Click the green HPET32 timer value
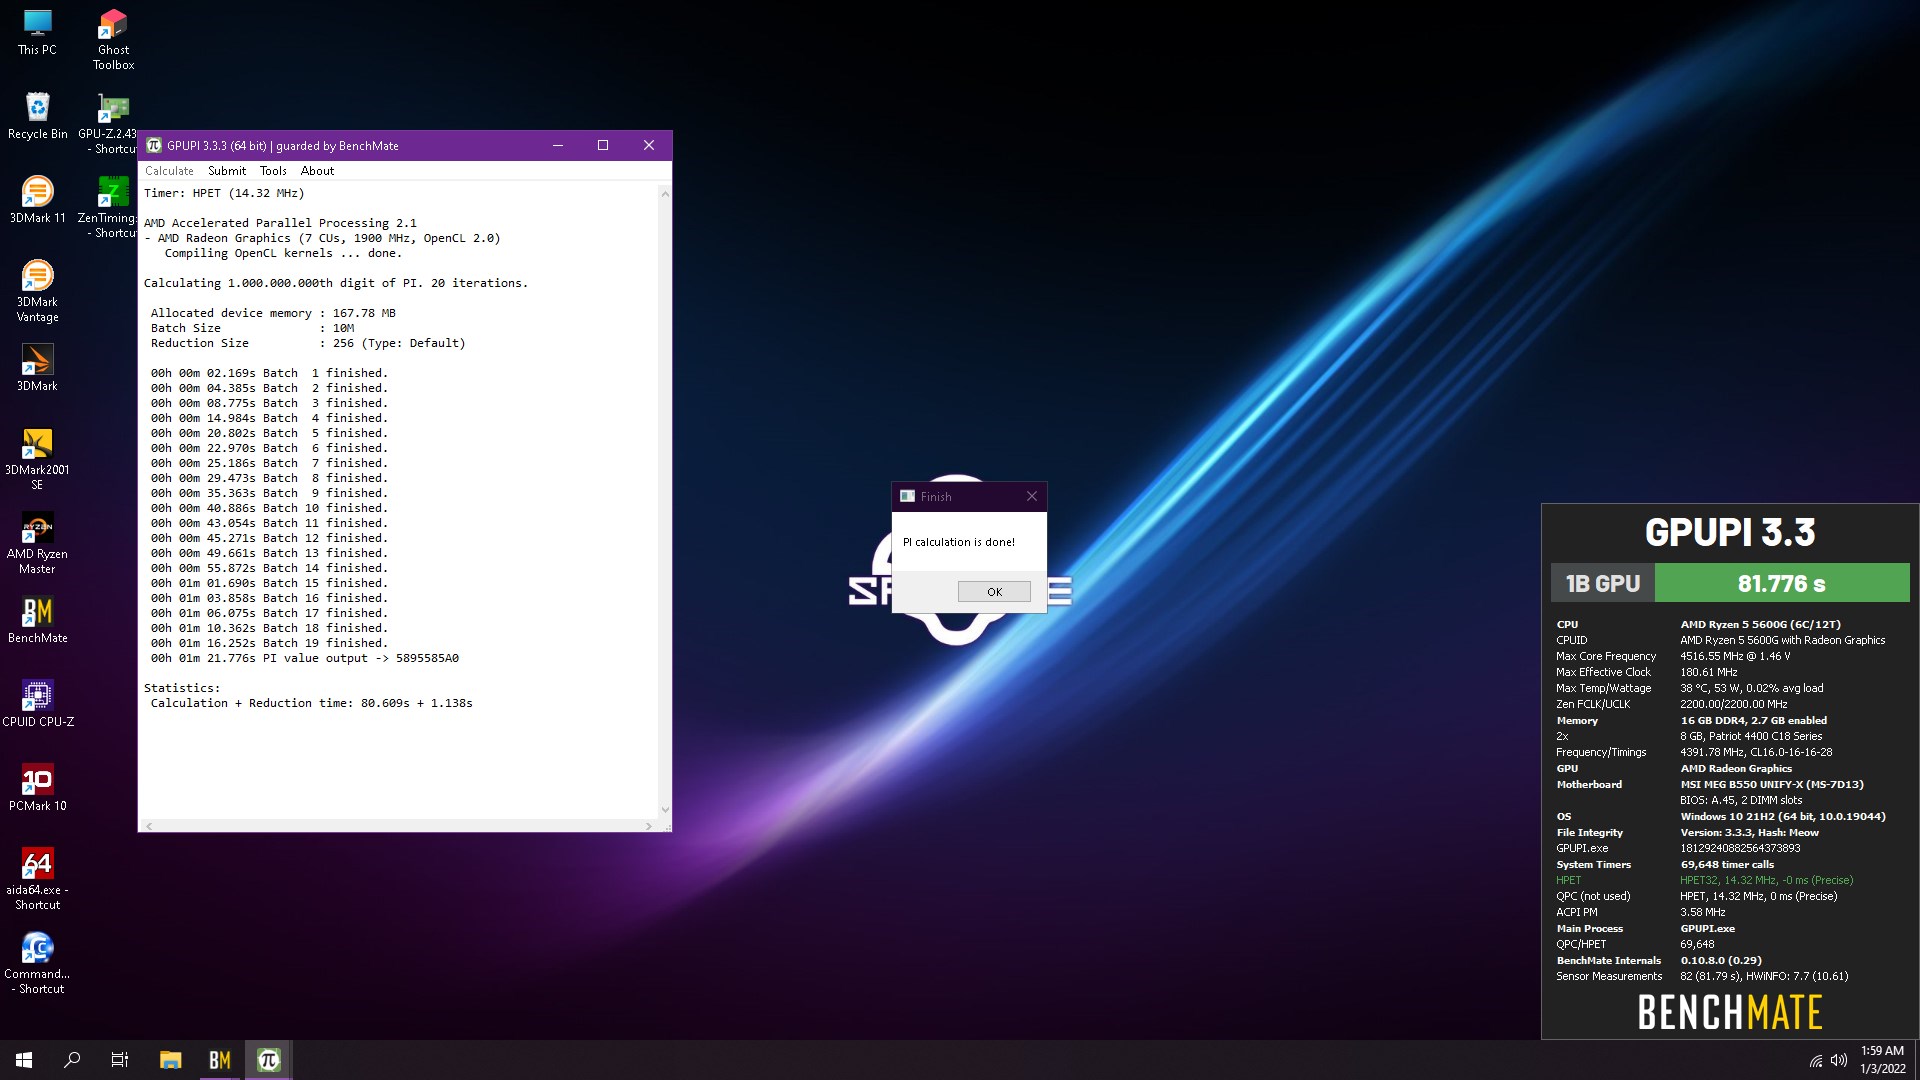Viewport: 1920px width, 1080px height. pos(1766,880)
